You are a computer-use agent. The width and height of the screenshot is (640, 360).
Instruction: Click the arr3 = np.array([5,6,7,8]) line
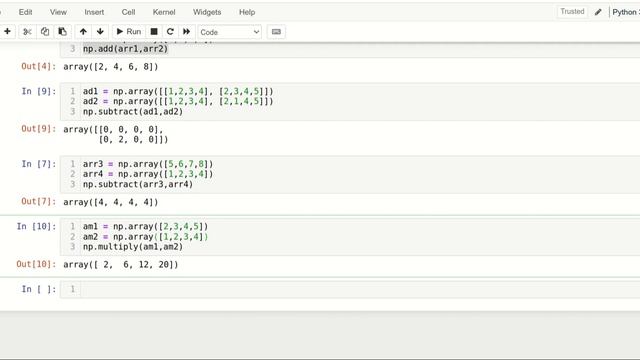[148, 164]
